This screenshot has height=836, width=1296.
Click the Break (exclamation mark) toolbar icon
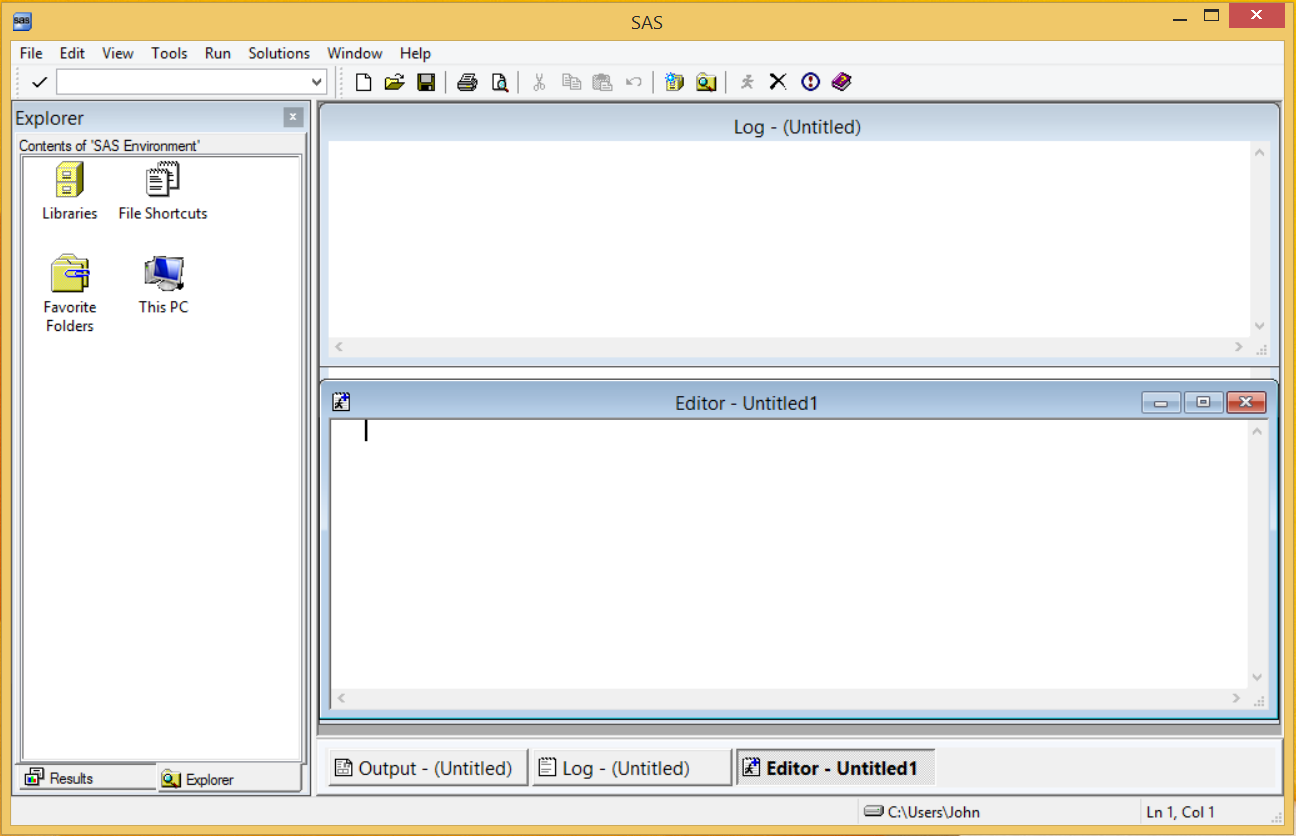point(810,82)
